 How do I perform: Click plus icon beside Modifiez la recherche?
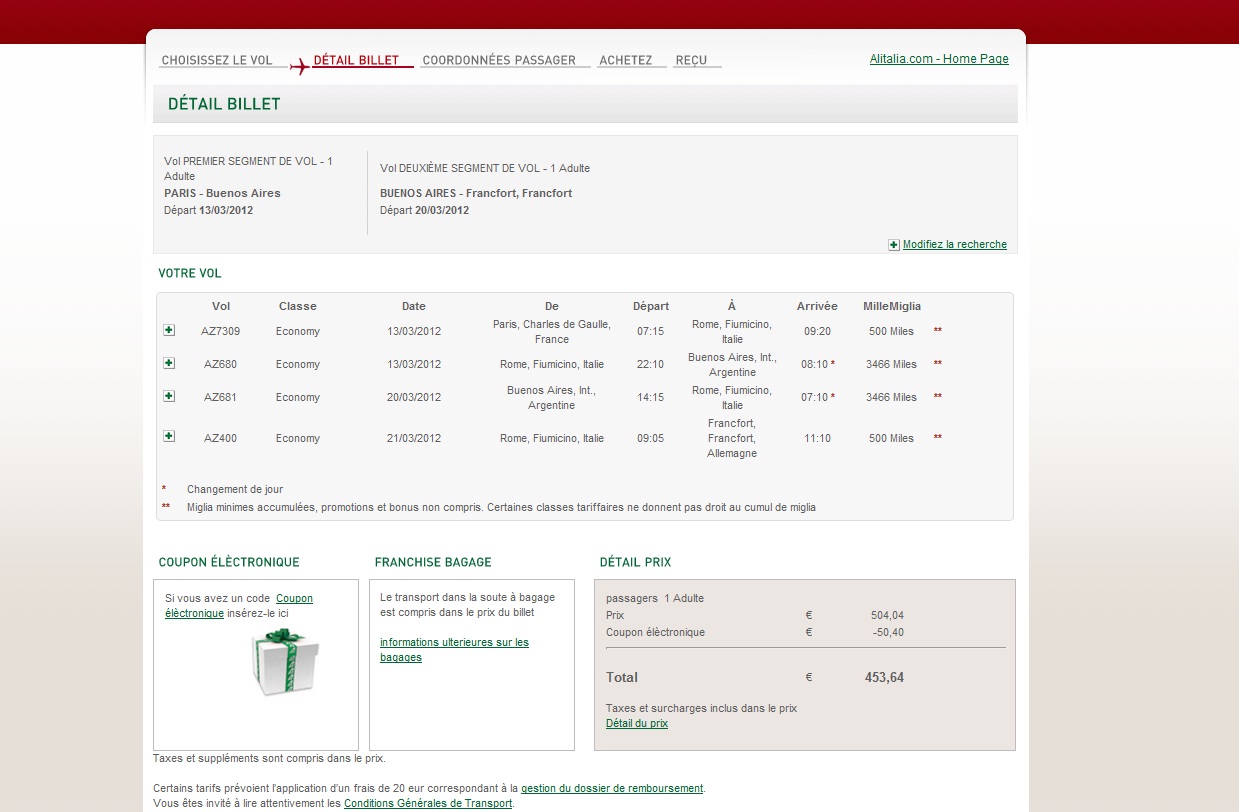[894, 245]
